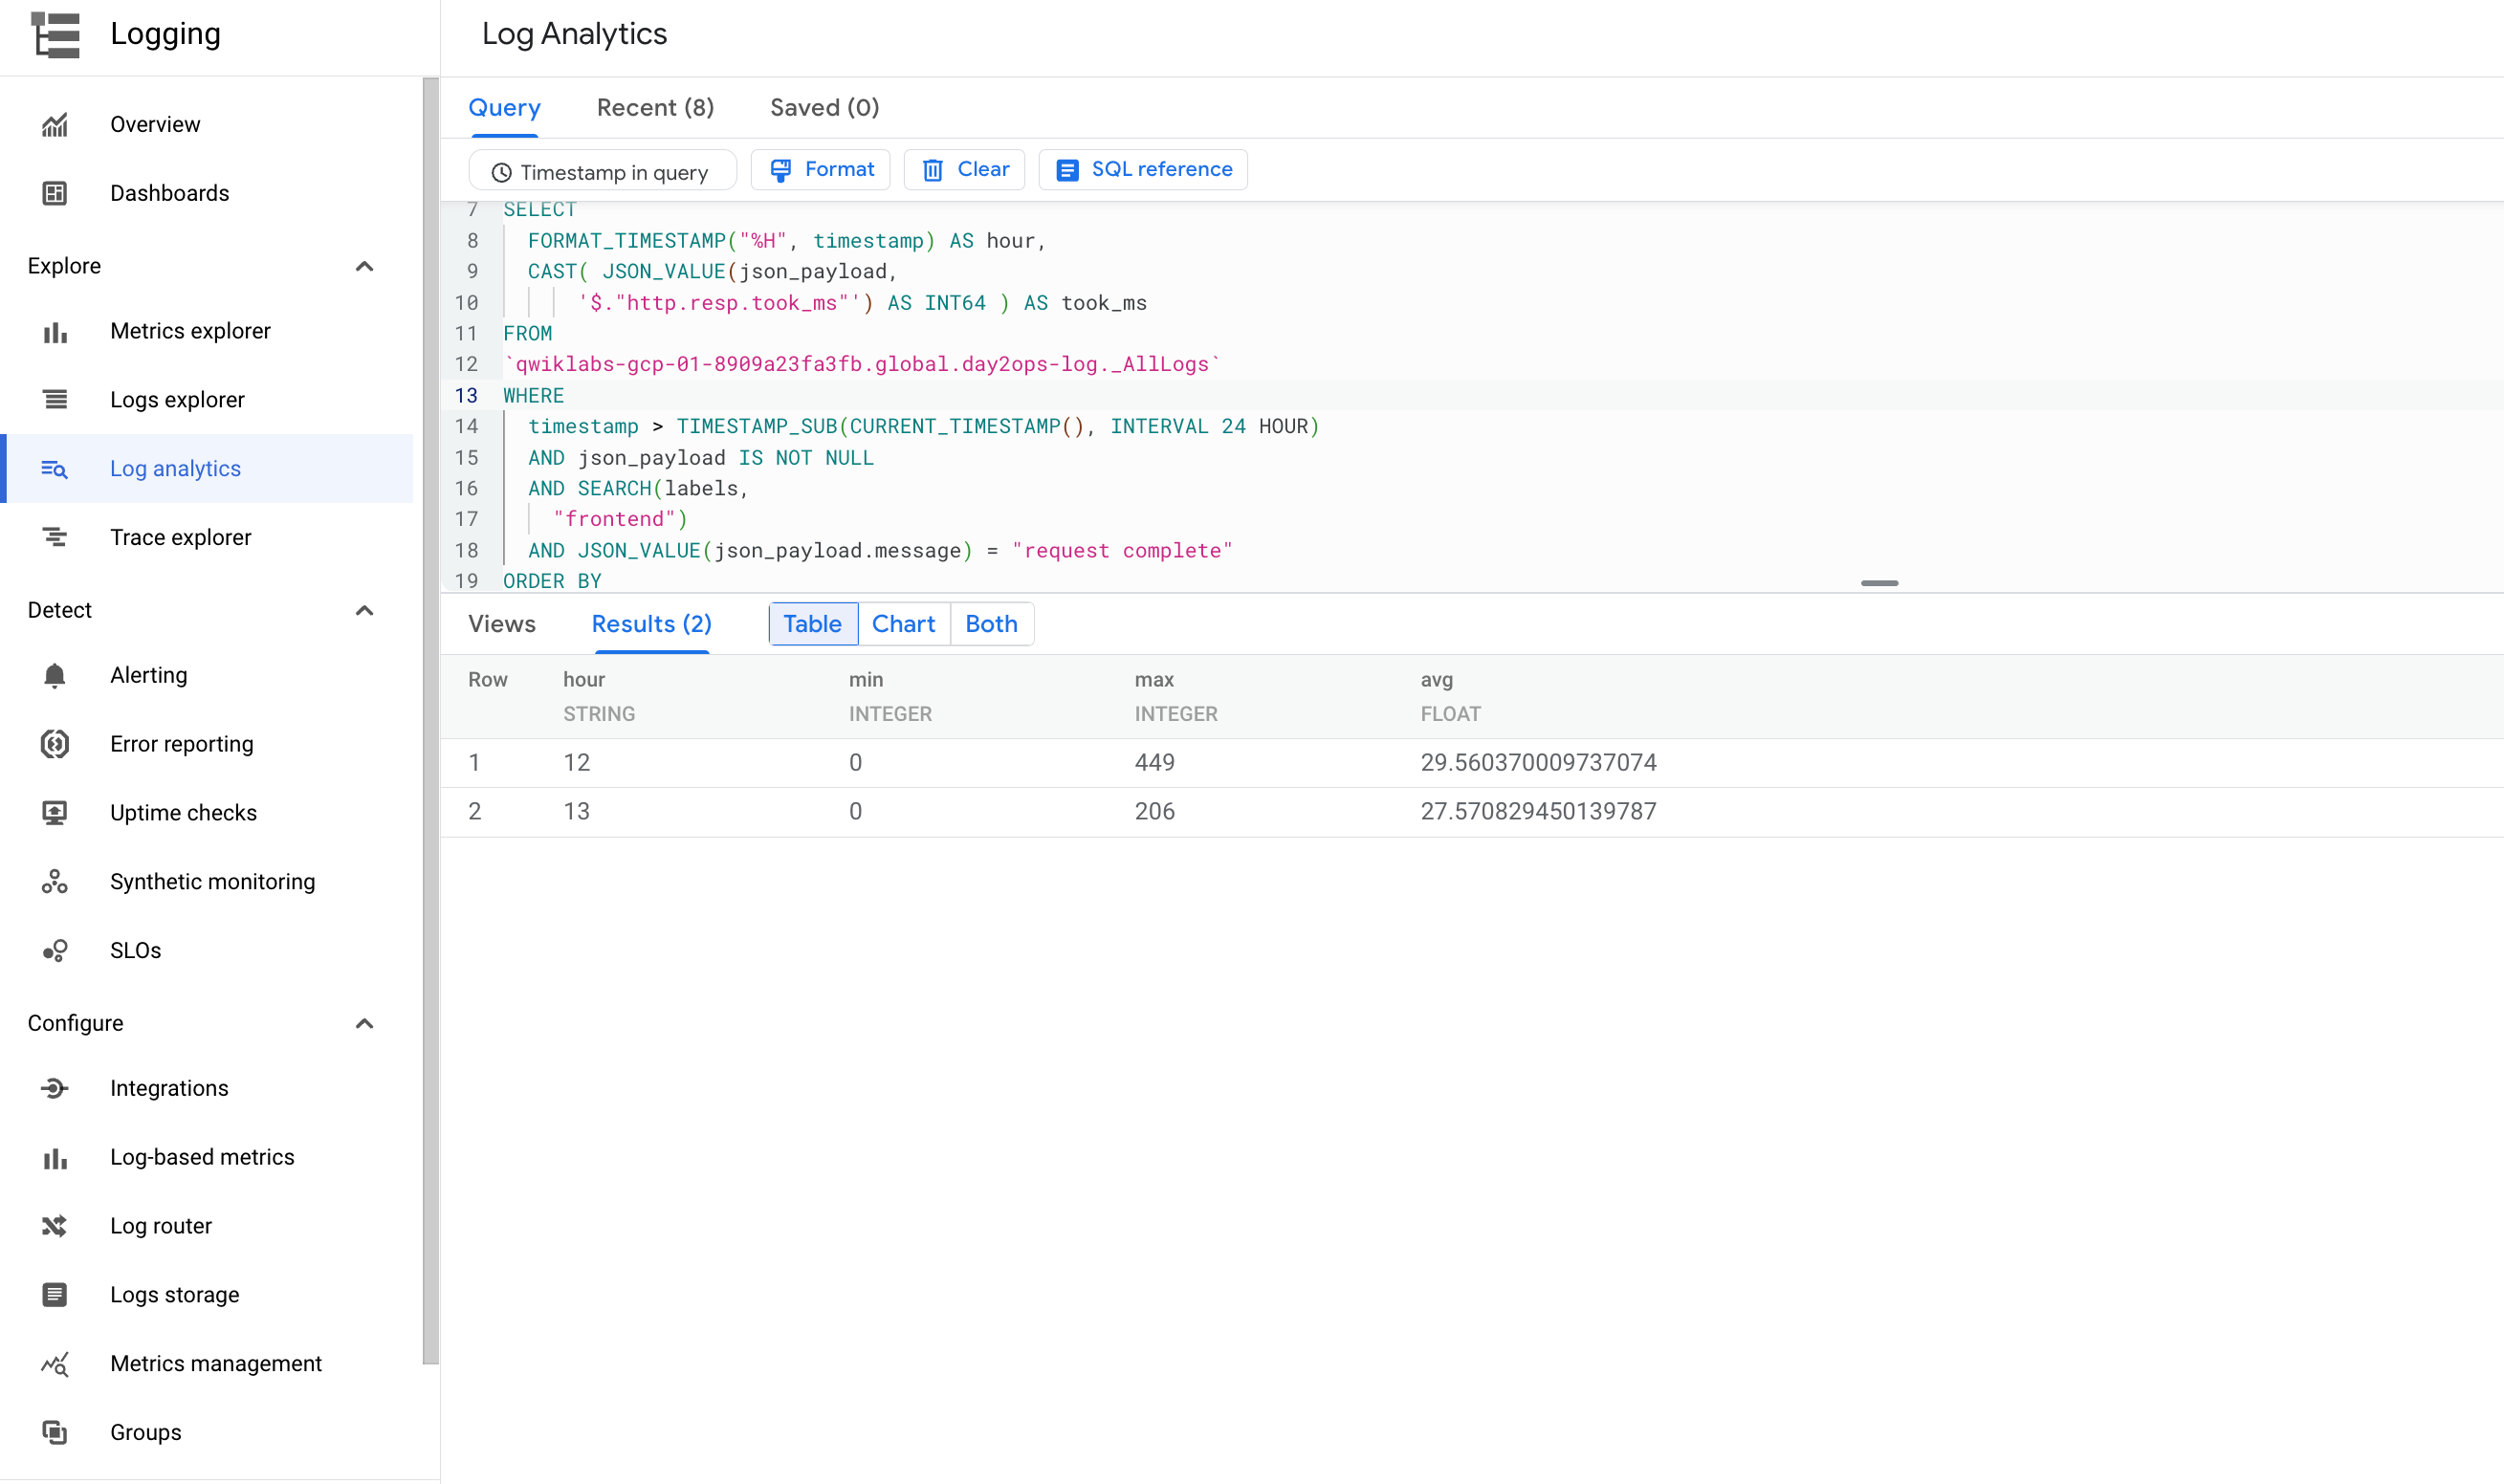This screenshot has height=1484, width=2504.
Task: Open Error reporting panel
Action: coord(182,742)
